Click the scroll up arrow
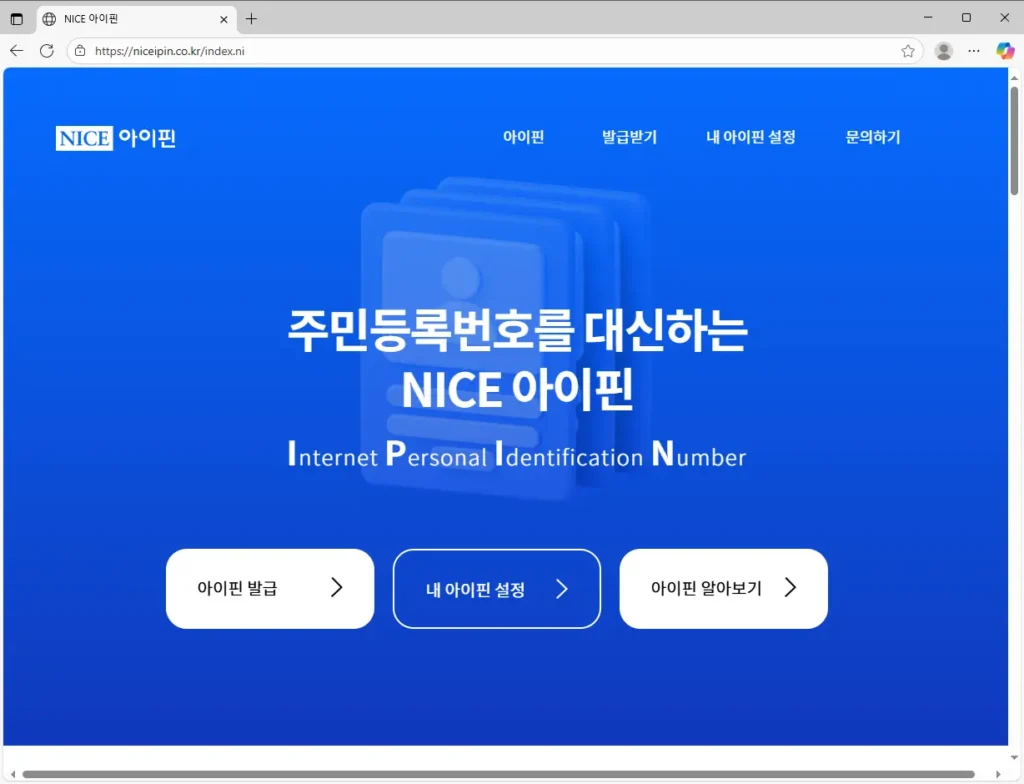 click(1014, 78)
